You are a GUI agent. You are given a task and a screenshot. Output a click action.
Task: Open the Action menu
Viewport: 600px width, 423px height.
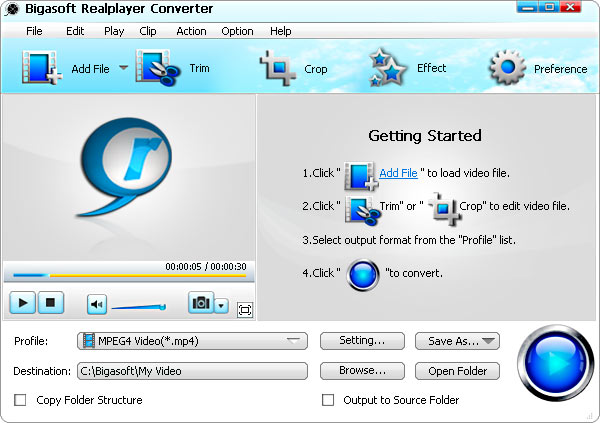(191, 31)
